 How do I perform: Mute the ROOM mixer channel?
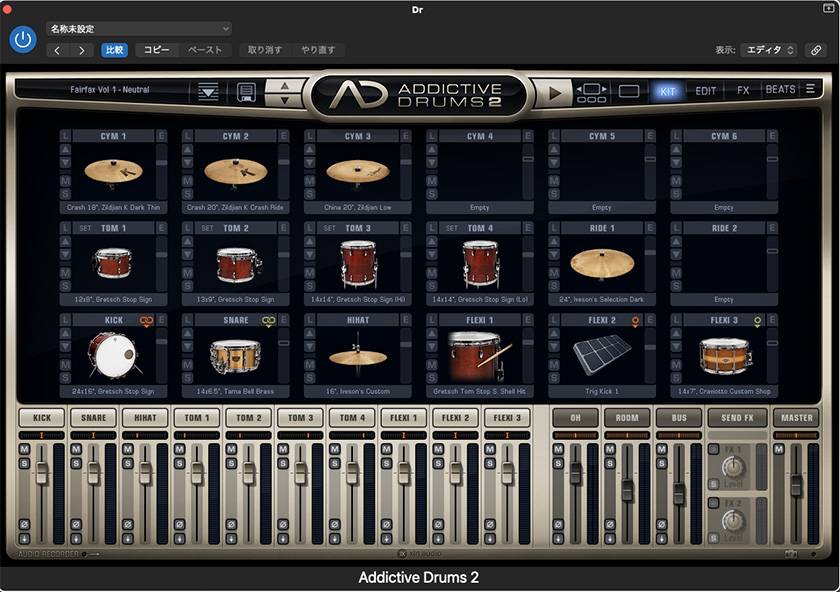(610, 449)
